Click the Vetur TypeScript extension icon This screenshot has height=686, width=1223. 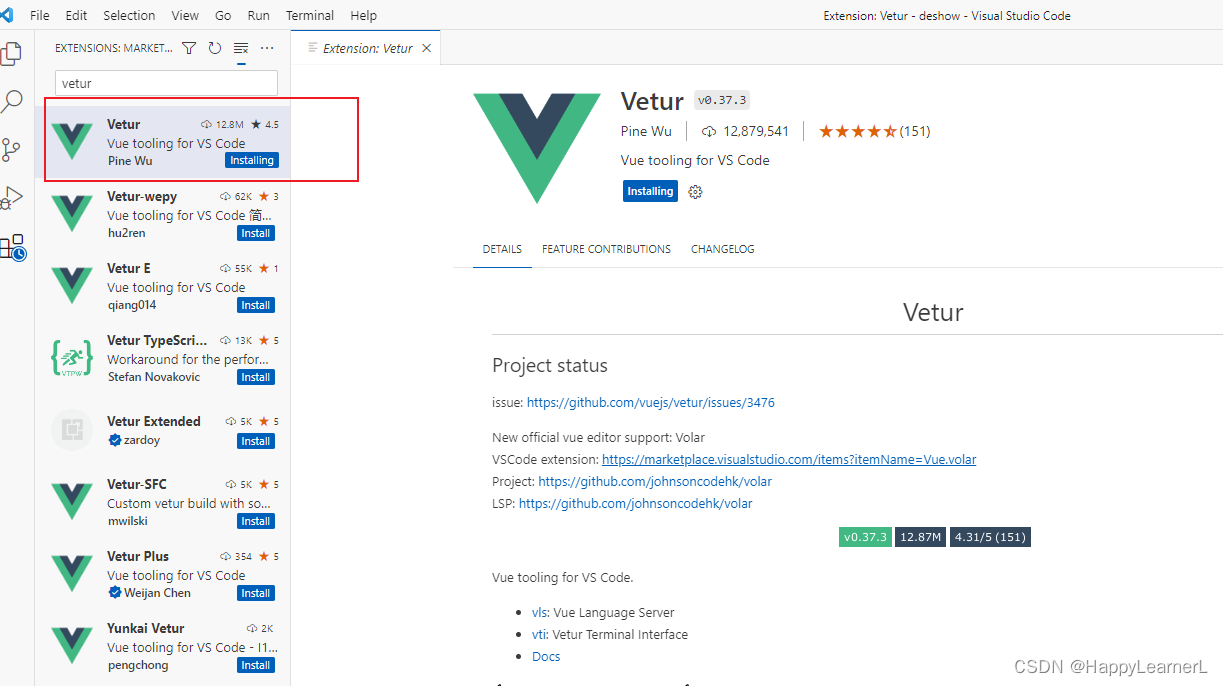tap(72, 357)
